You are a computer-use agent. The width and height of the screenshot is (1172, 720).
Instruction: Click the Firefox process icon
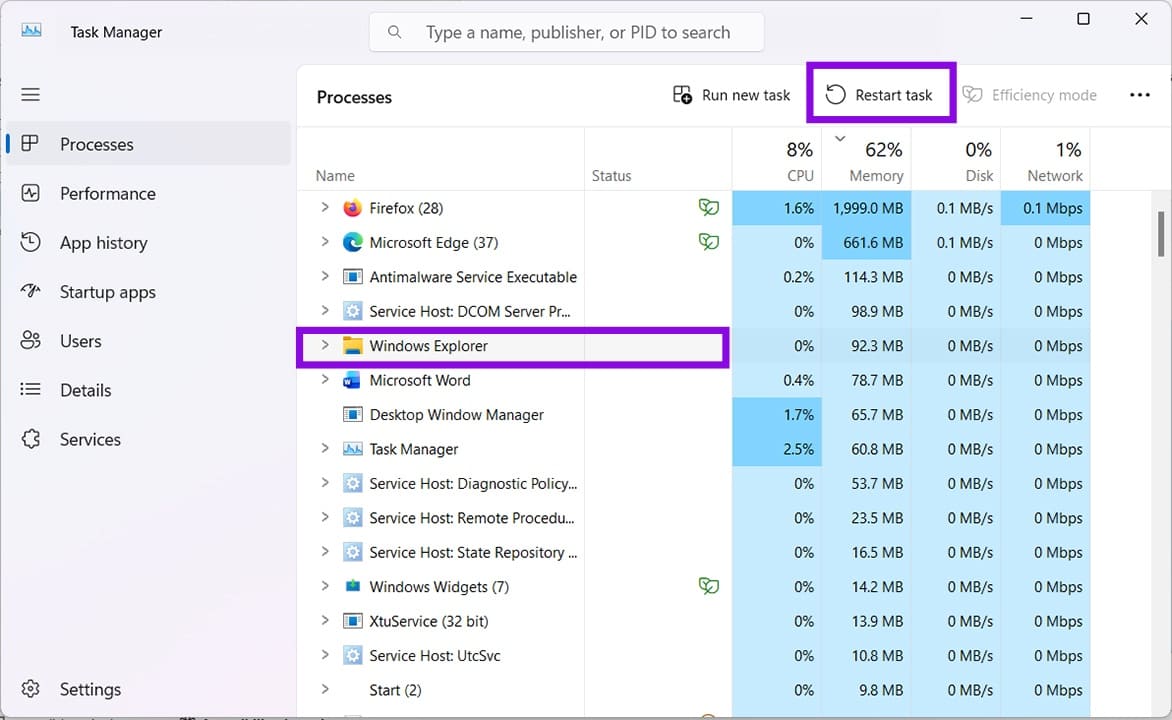[x=352, y=208]
